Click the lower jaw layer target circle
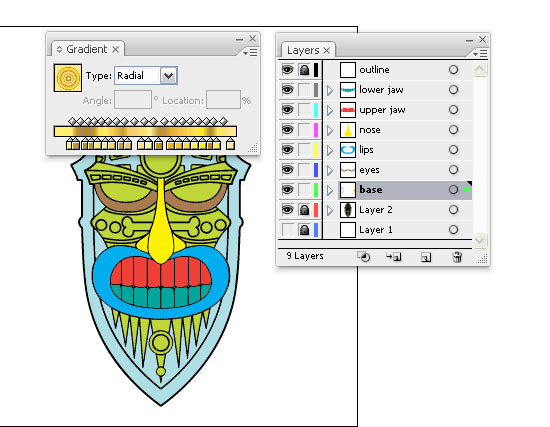 tap(453, 89)
